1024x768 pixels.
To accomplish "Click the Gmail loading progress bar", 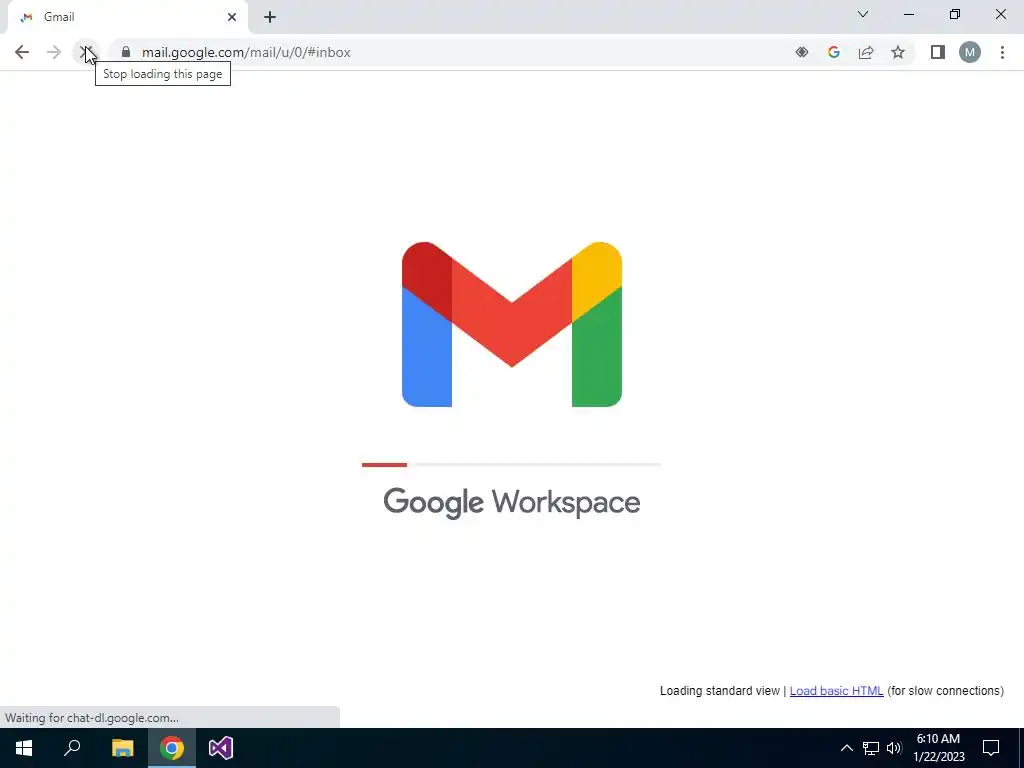I will (x=511, y=464).
